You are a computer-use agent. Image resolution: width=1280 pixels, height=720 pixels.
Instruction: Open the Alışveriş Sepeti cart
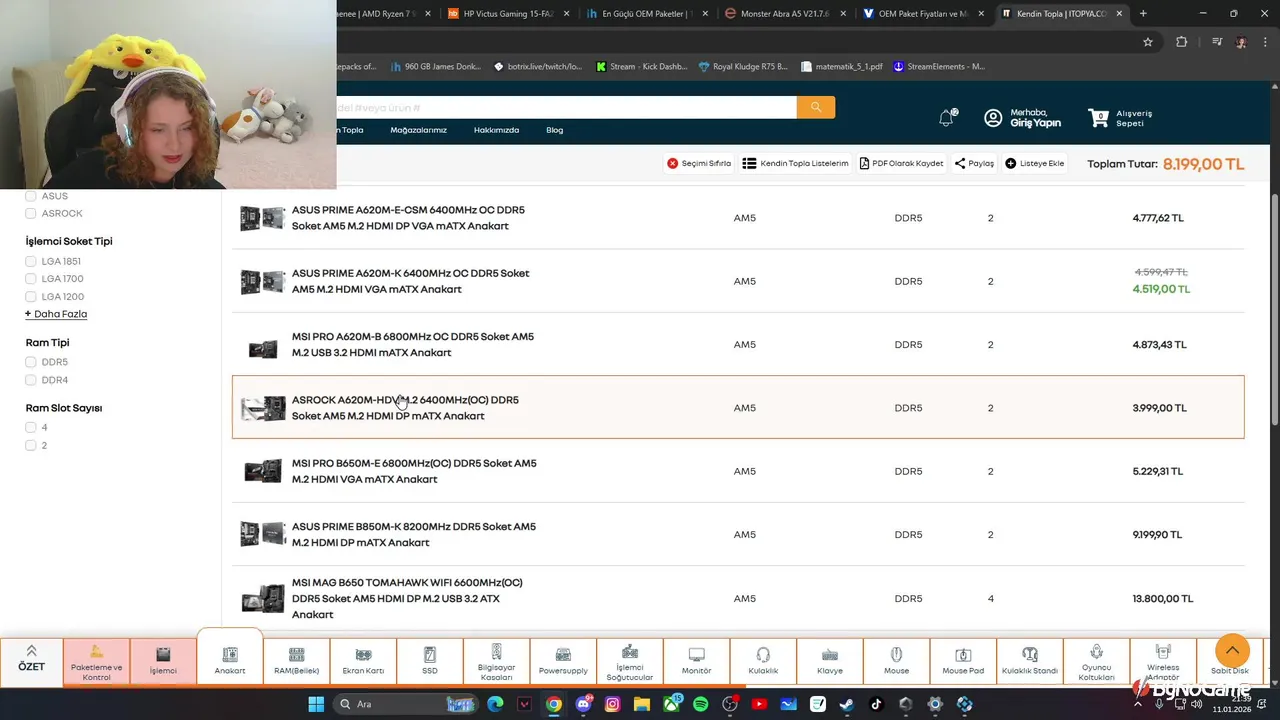(x=1120, y=118)
